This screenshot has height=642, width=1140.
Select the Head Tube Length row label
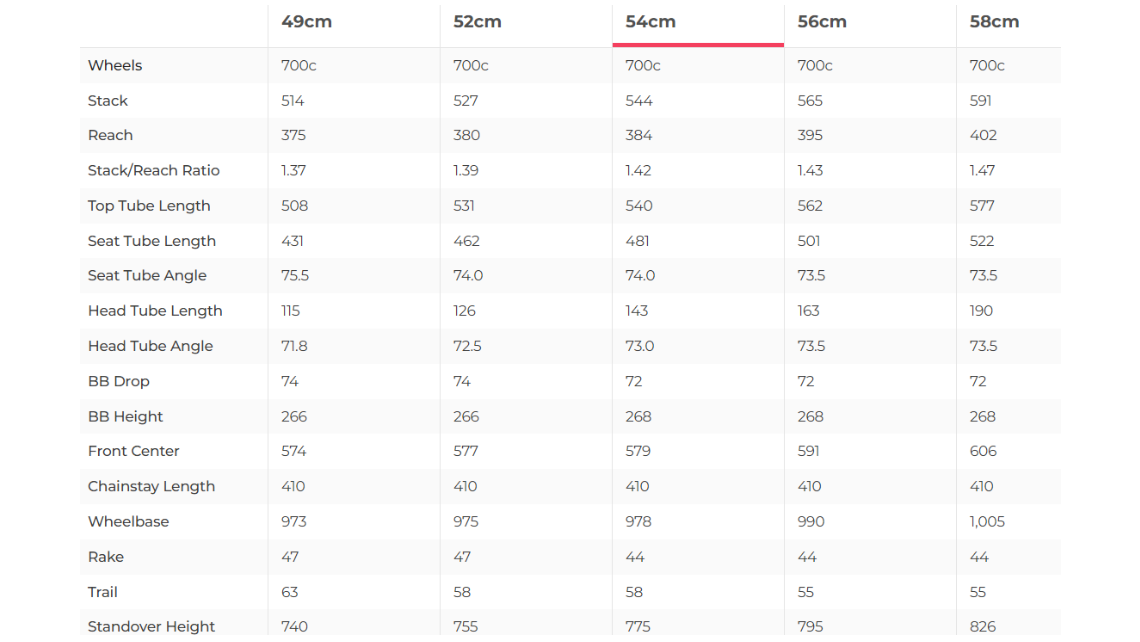point(155,311)
